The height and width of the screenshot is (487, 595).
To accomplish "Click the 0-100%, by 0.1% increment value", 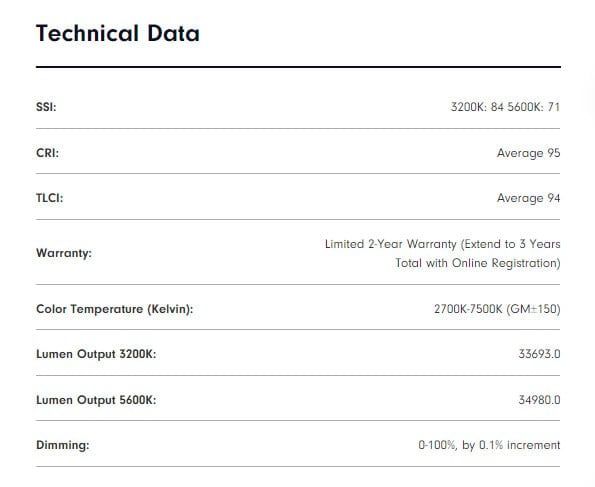I will 489,445.
